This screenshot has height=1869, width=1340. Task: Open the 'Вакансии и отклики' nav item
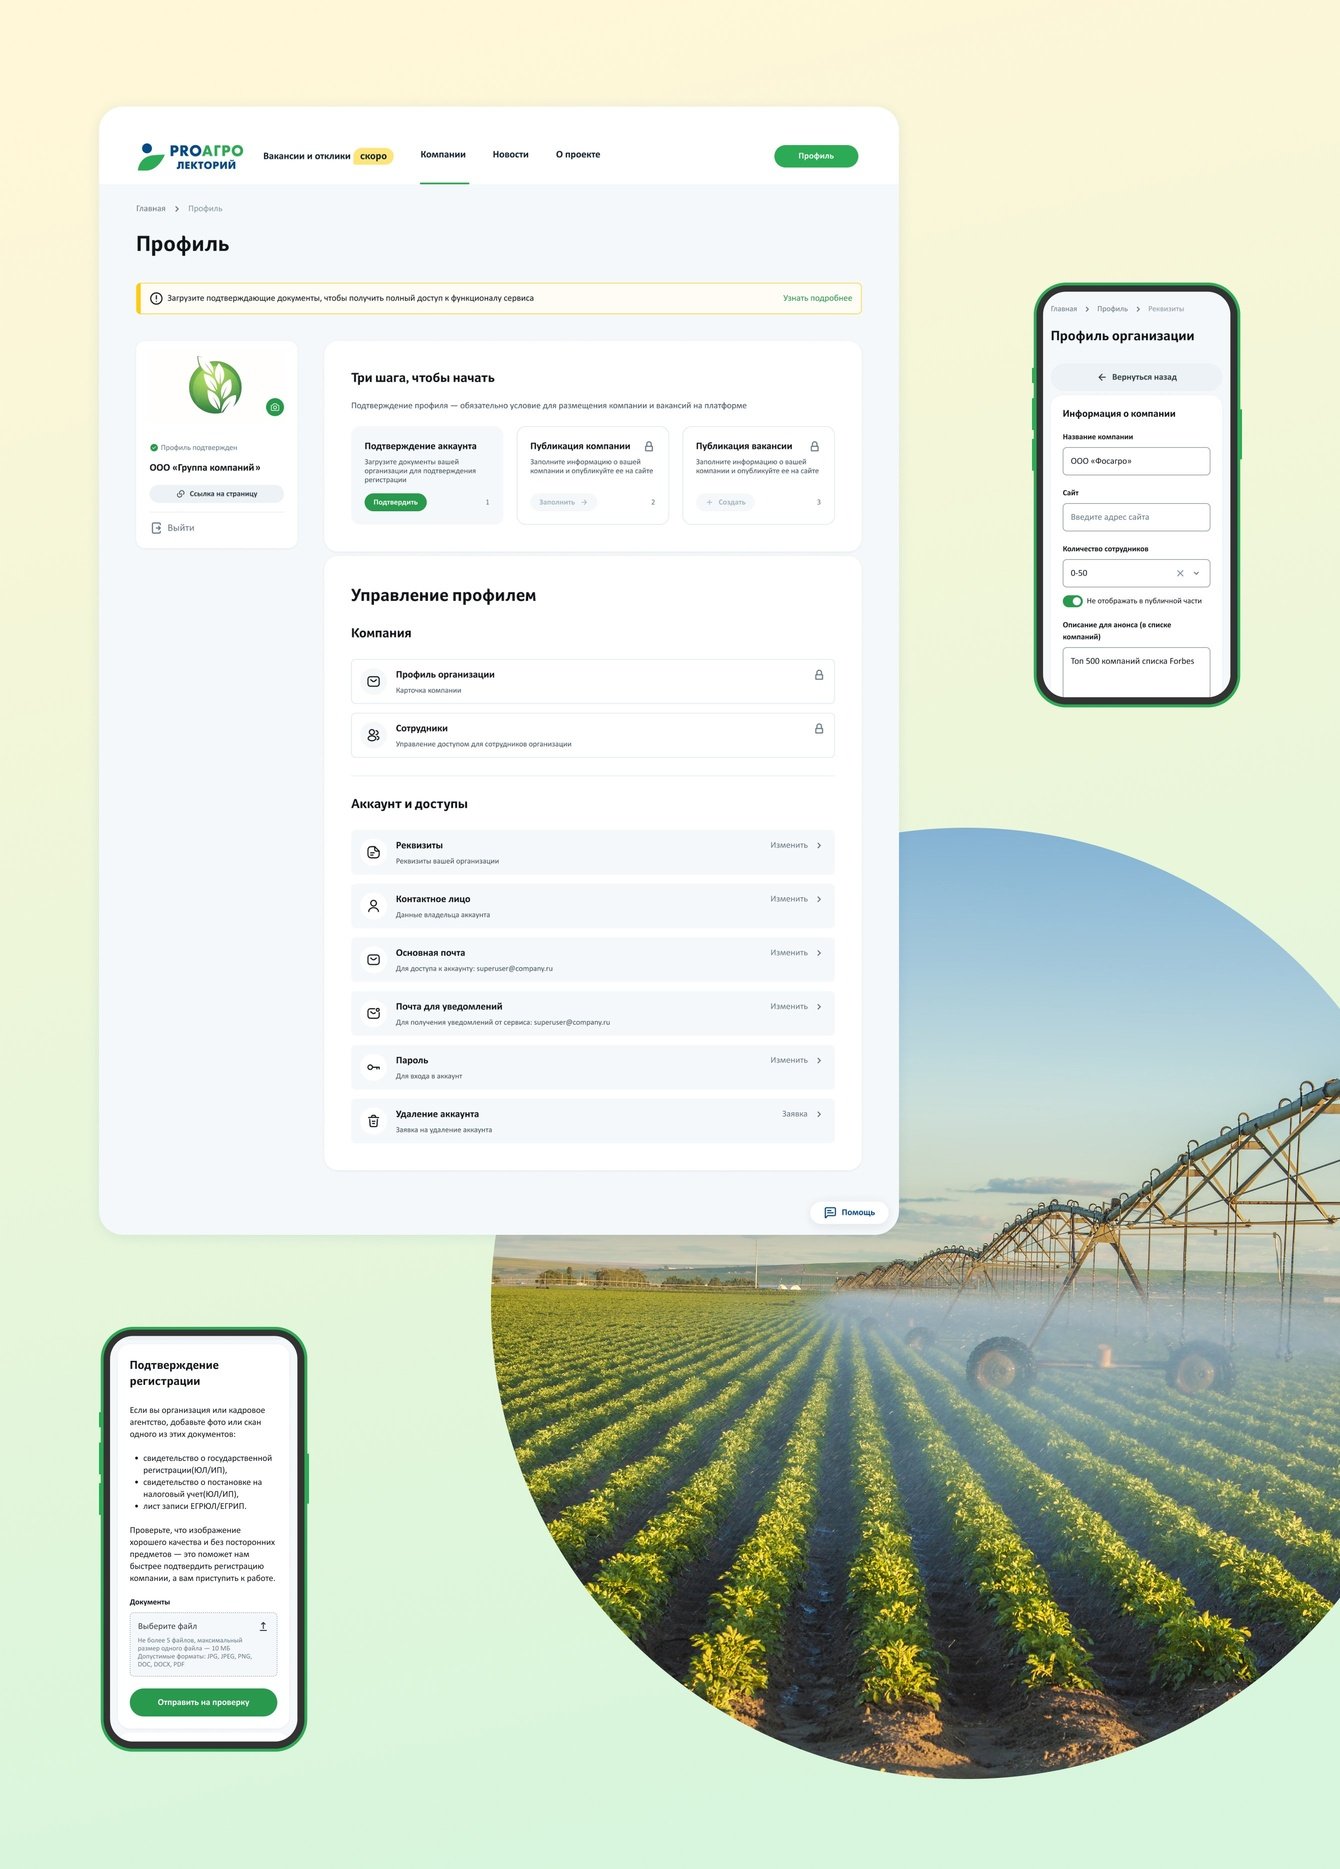(x=307, y=156)
